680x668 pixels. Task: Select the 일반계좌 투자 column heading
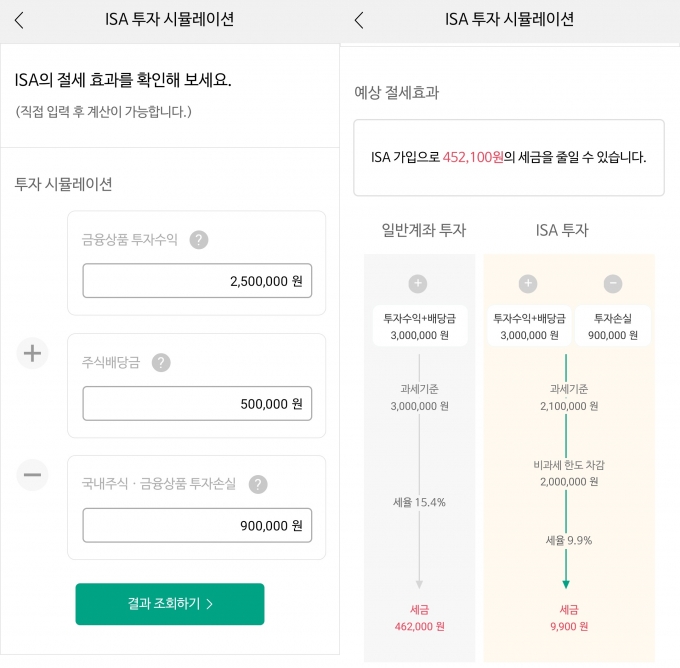[424, 230]
